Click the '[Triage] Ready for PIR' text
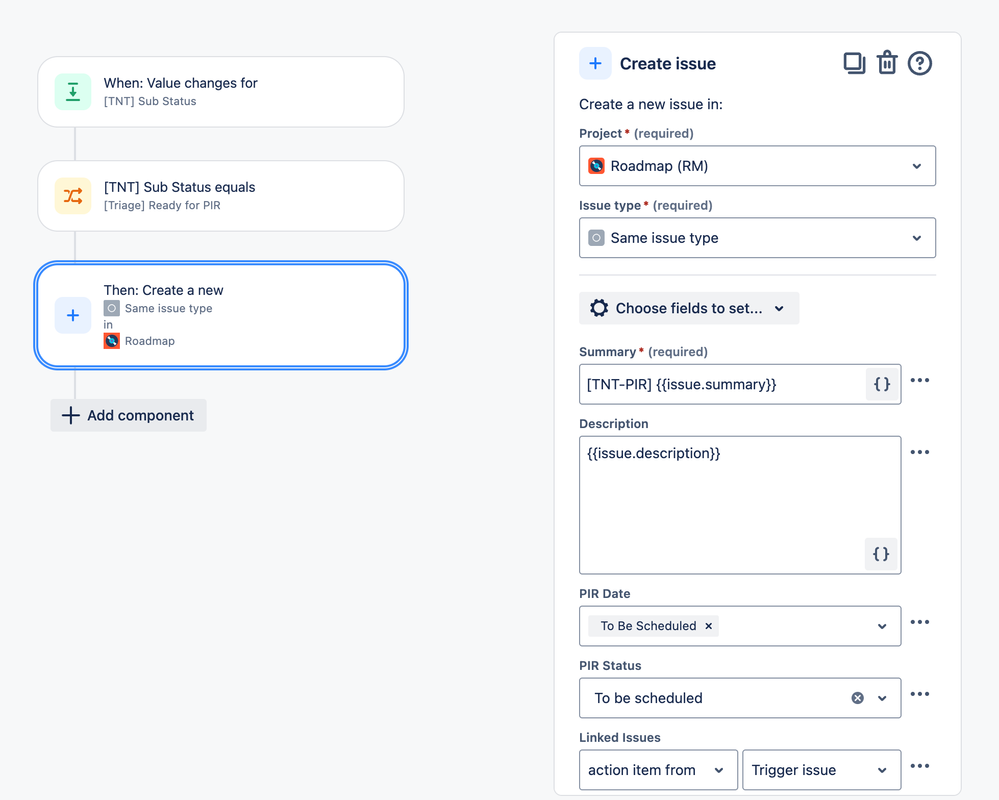The width and height of the screenshot is (999, 800). pyautogui.click(x=162, y=205)
